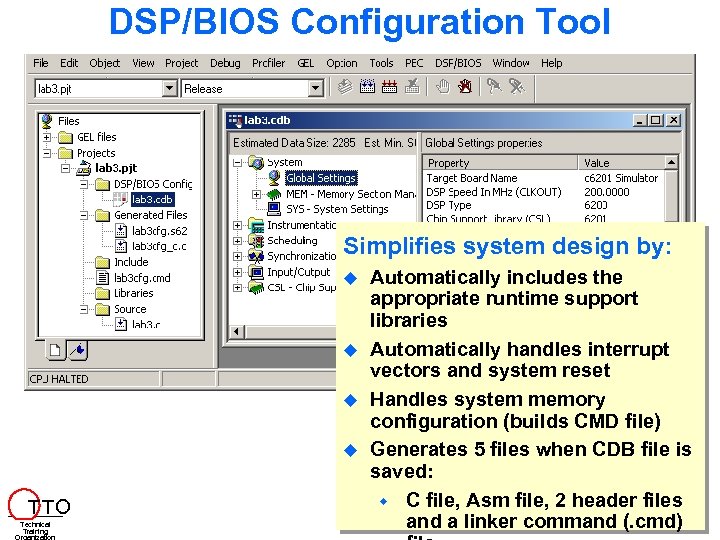The width and height of the screenshot is (720, 540).
Task: Select the Include folder
Action: 131,262
